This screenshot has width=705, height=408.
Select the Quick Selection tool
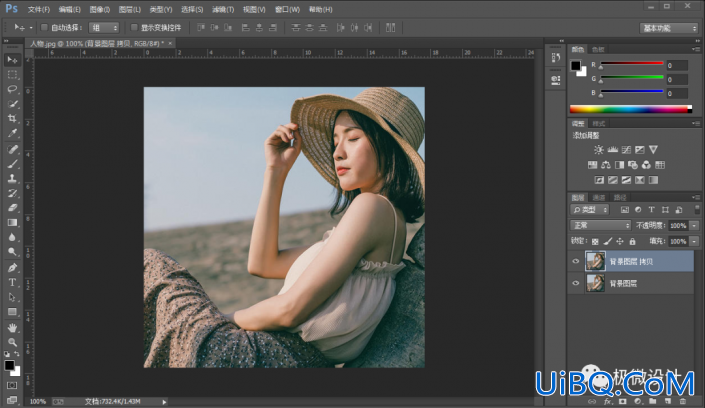[12, 104]
